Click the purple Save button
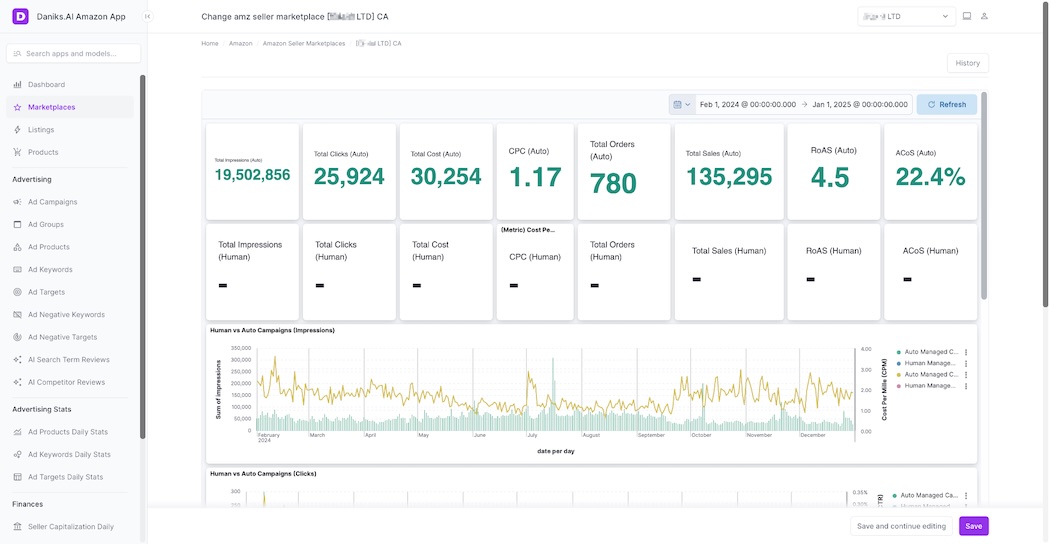1050x544 pixels. [x=973, y=526]
